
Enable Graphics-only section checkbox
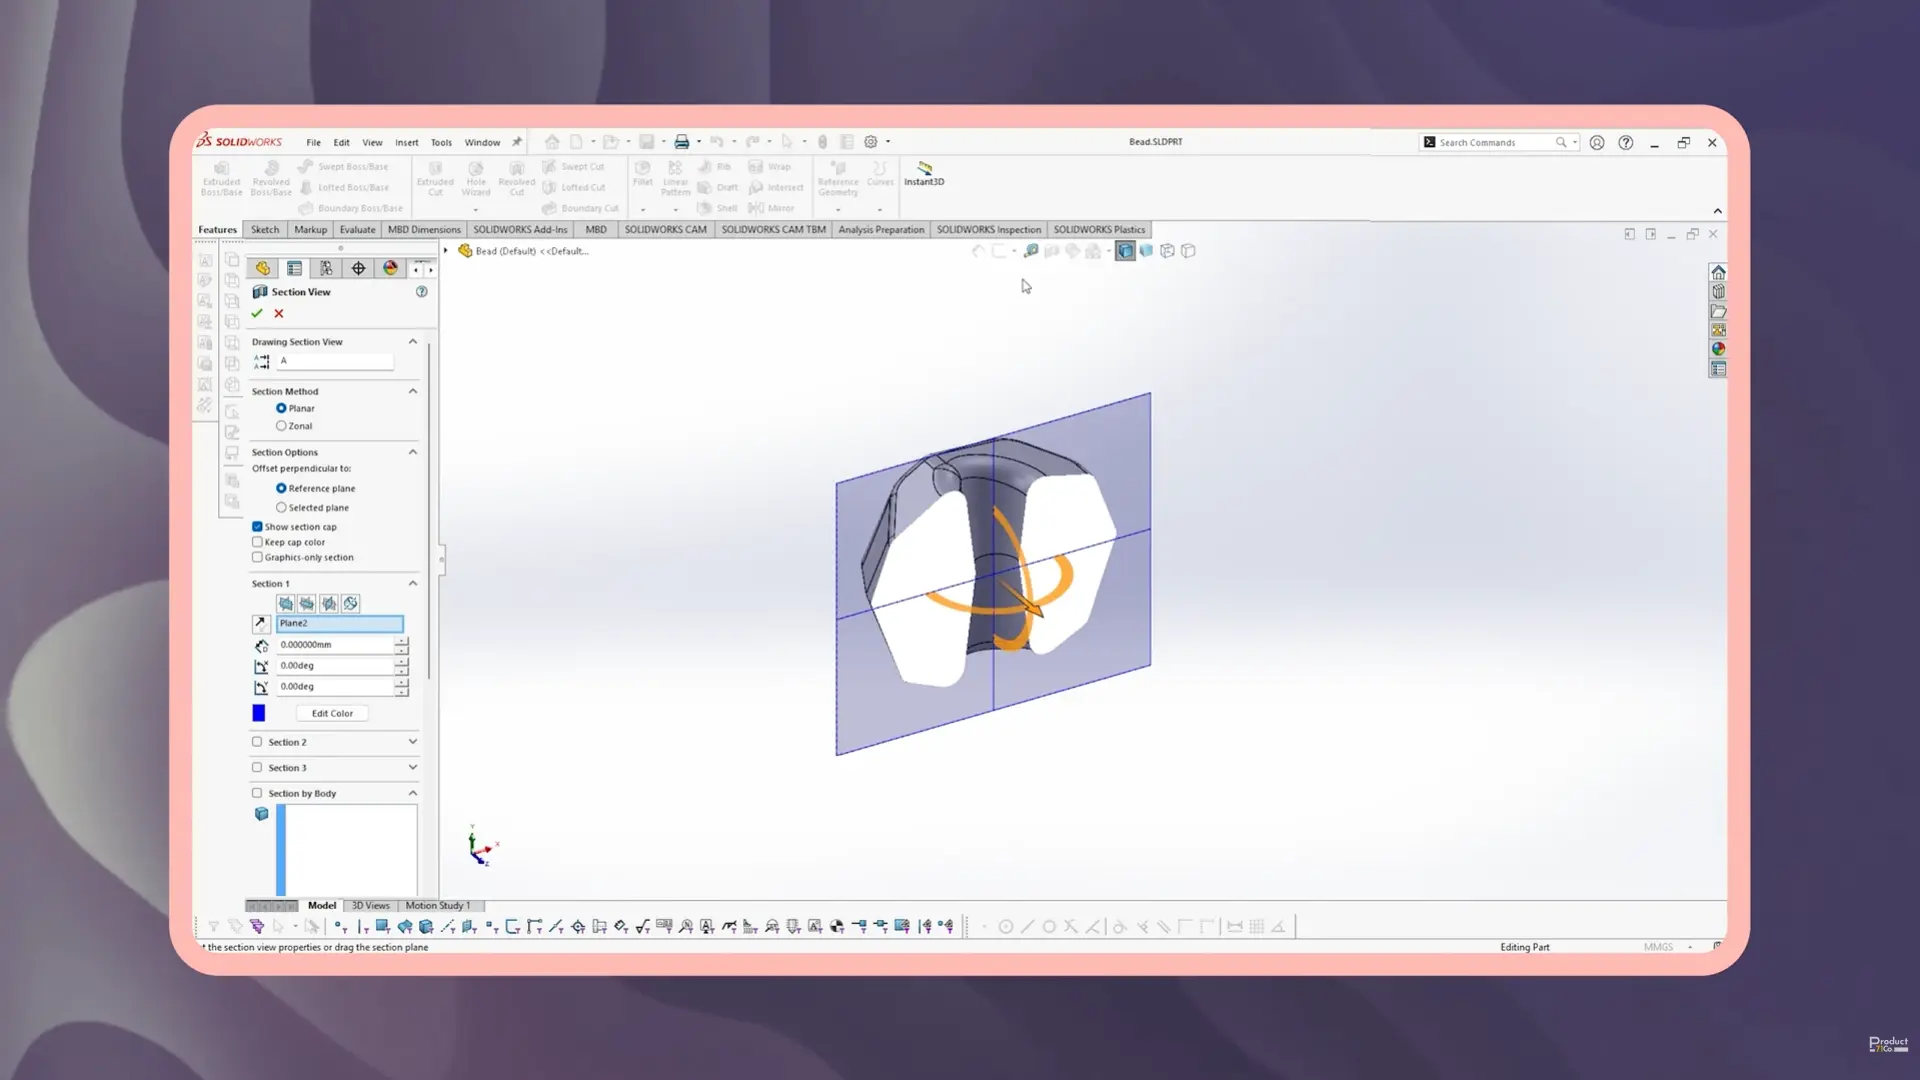258,558
